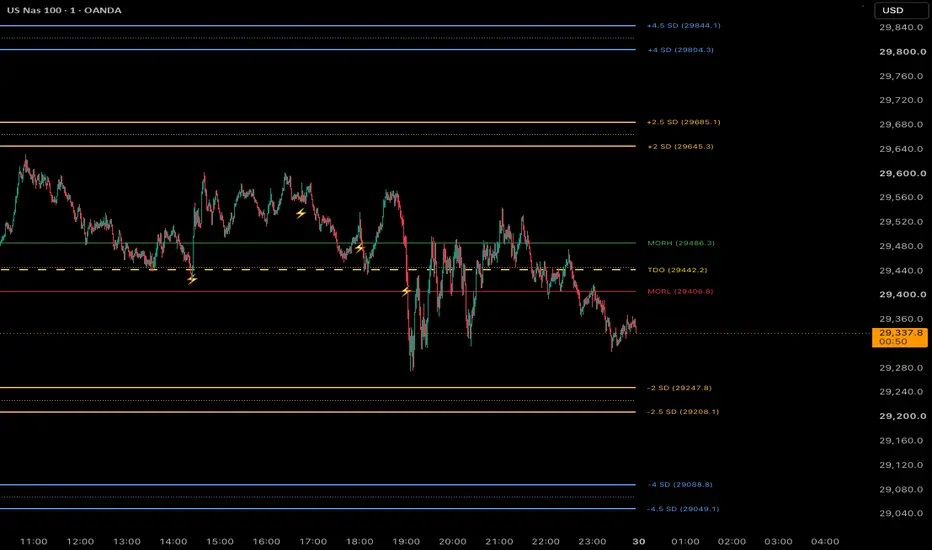Click the 17:00 time axis label
Image resolution: width=932 pixels, height=550 pixels.
[313, 542]
